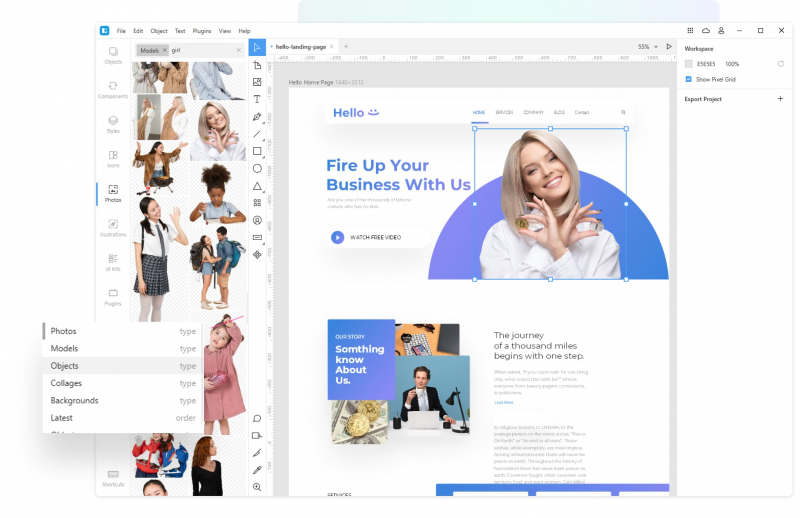Click the cloud sync icon
The height and width of the screenshot is (518, 800).
(706, 31)
